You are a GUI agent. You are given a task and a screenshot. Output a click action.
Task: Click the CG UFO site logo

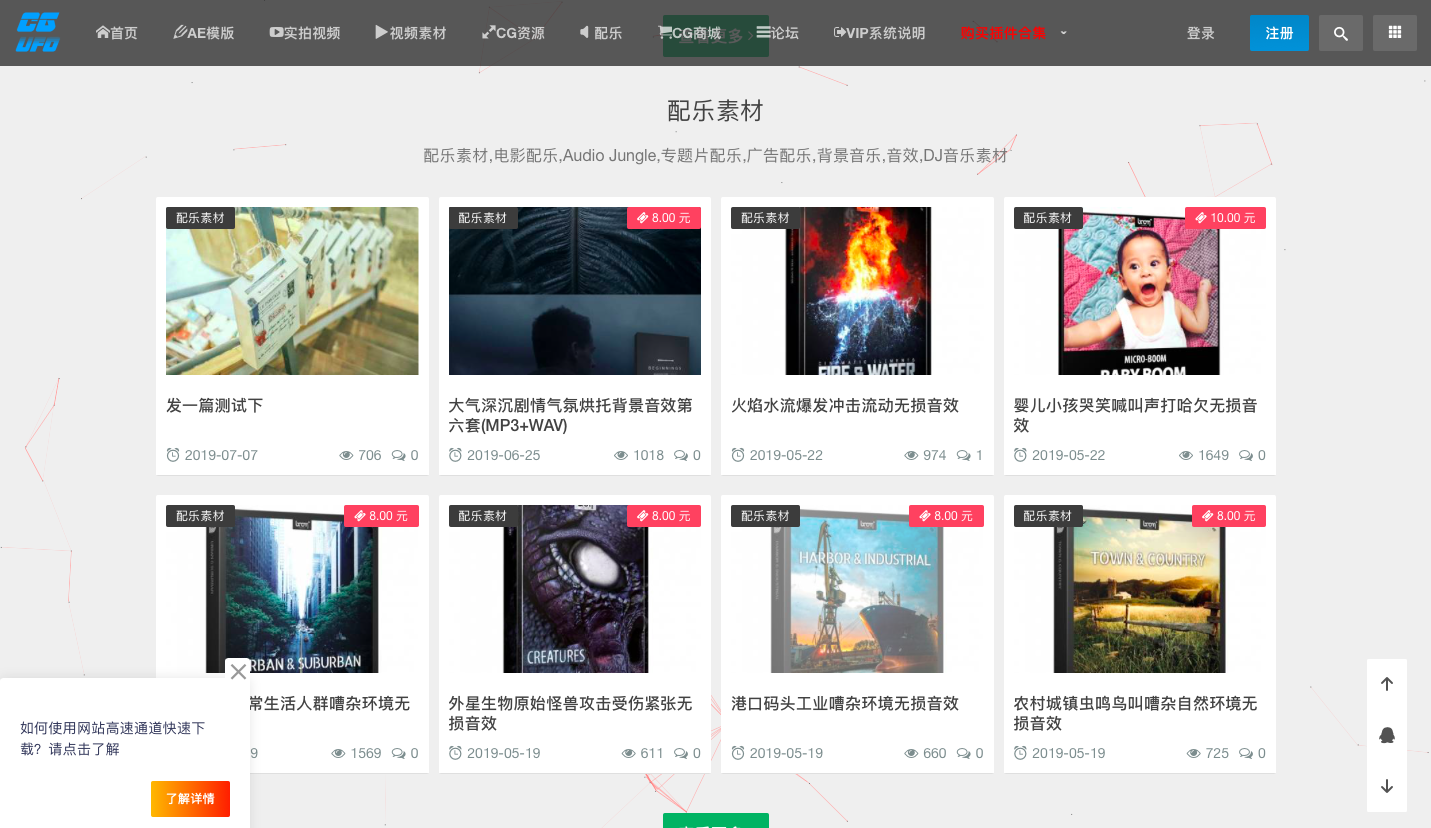click(x=38, y=33)
